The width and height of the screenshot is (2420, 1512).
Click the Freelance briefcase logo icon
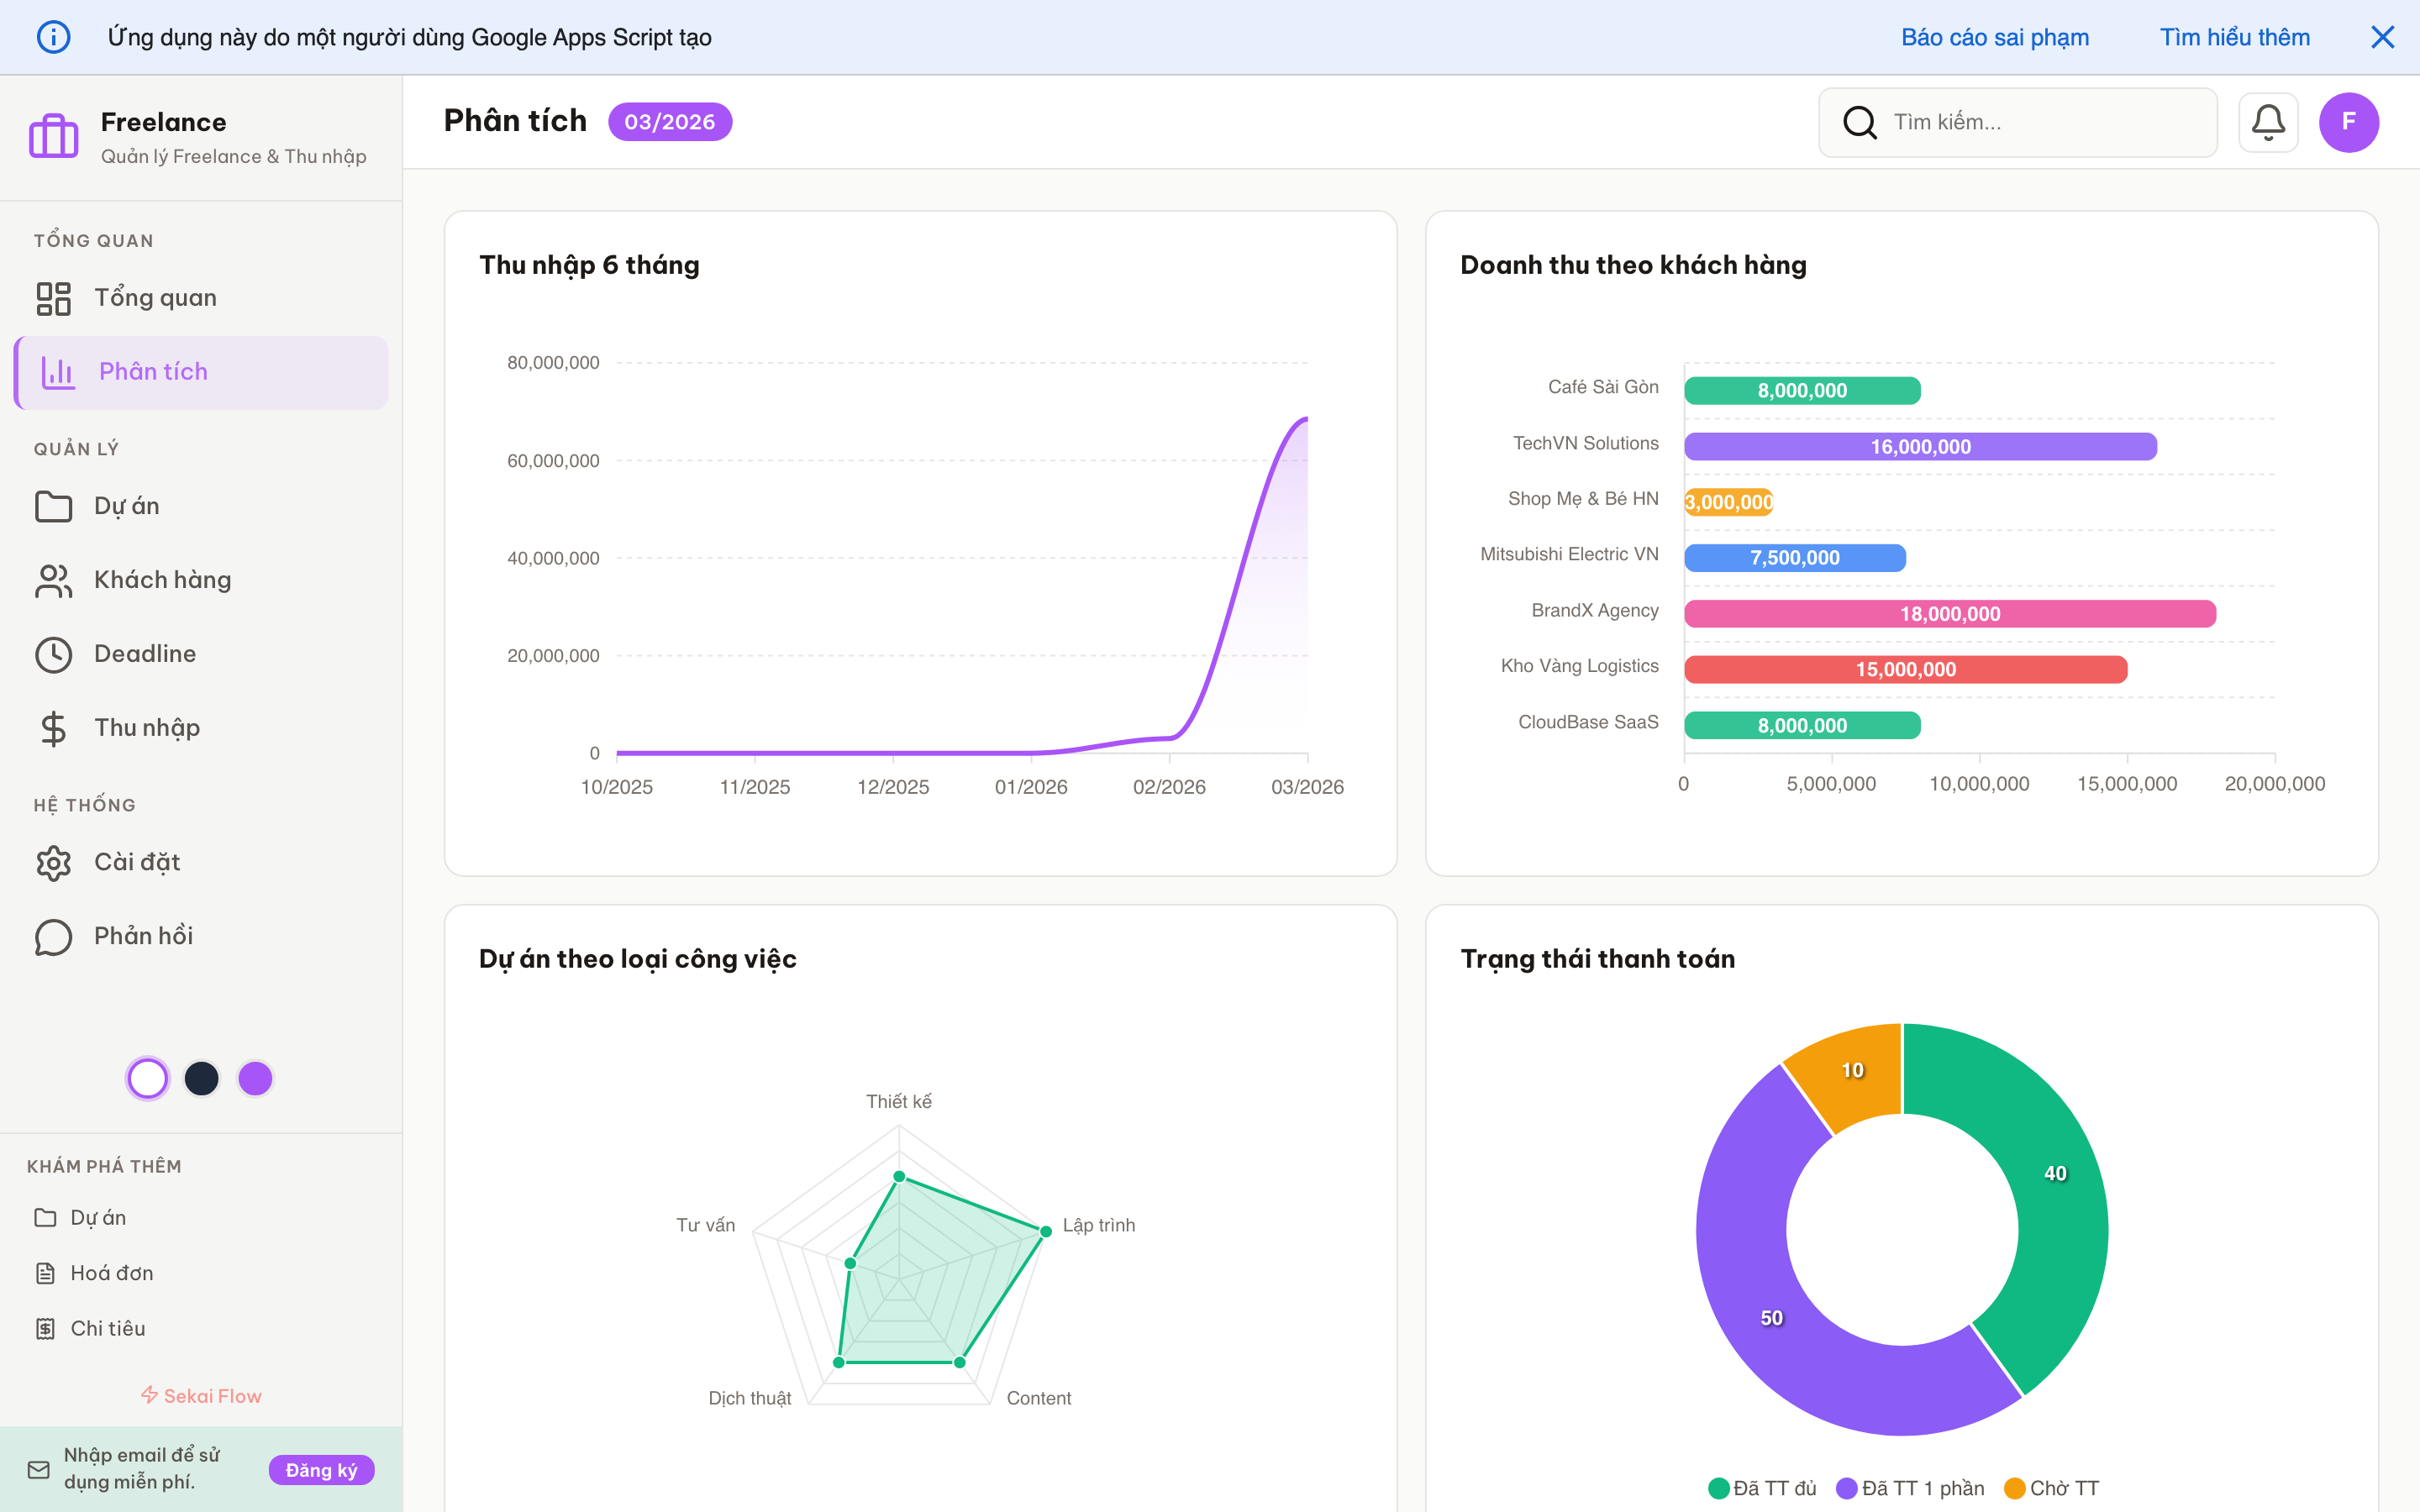click(x=54, y=136)
